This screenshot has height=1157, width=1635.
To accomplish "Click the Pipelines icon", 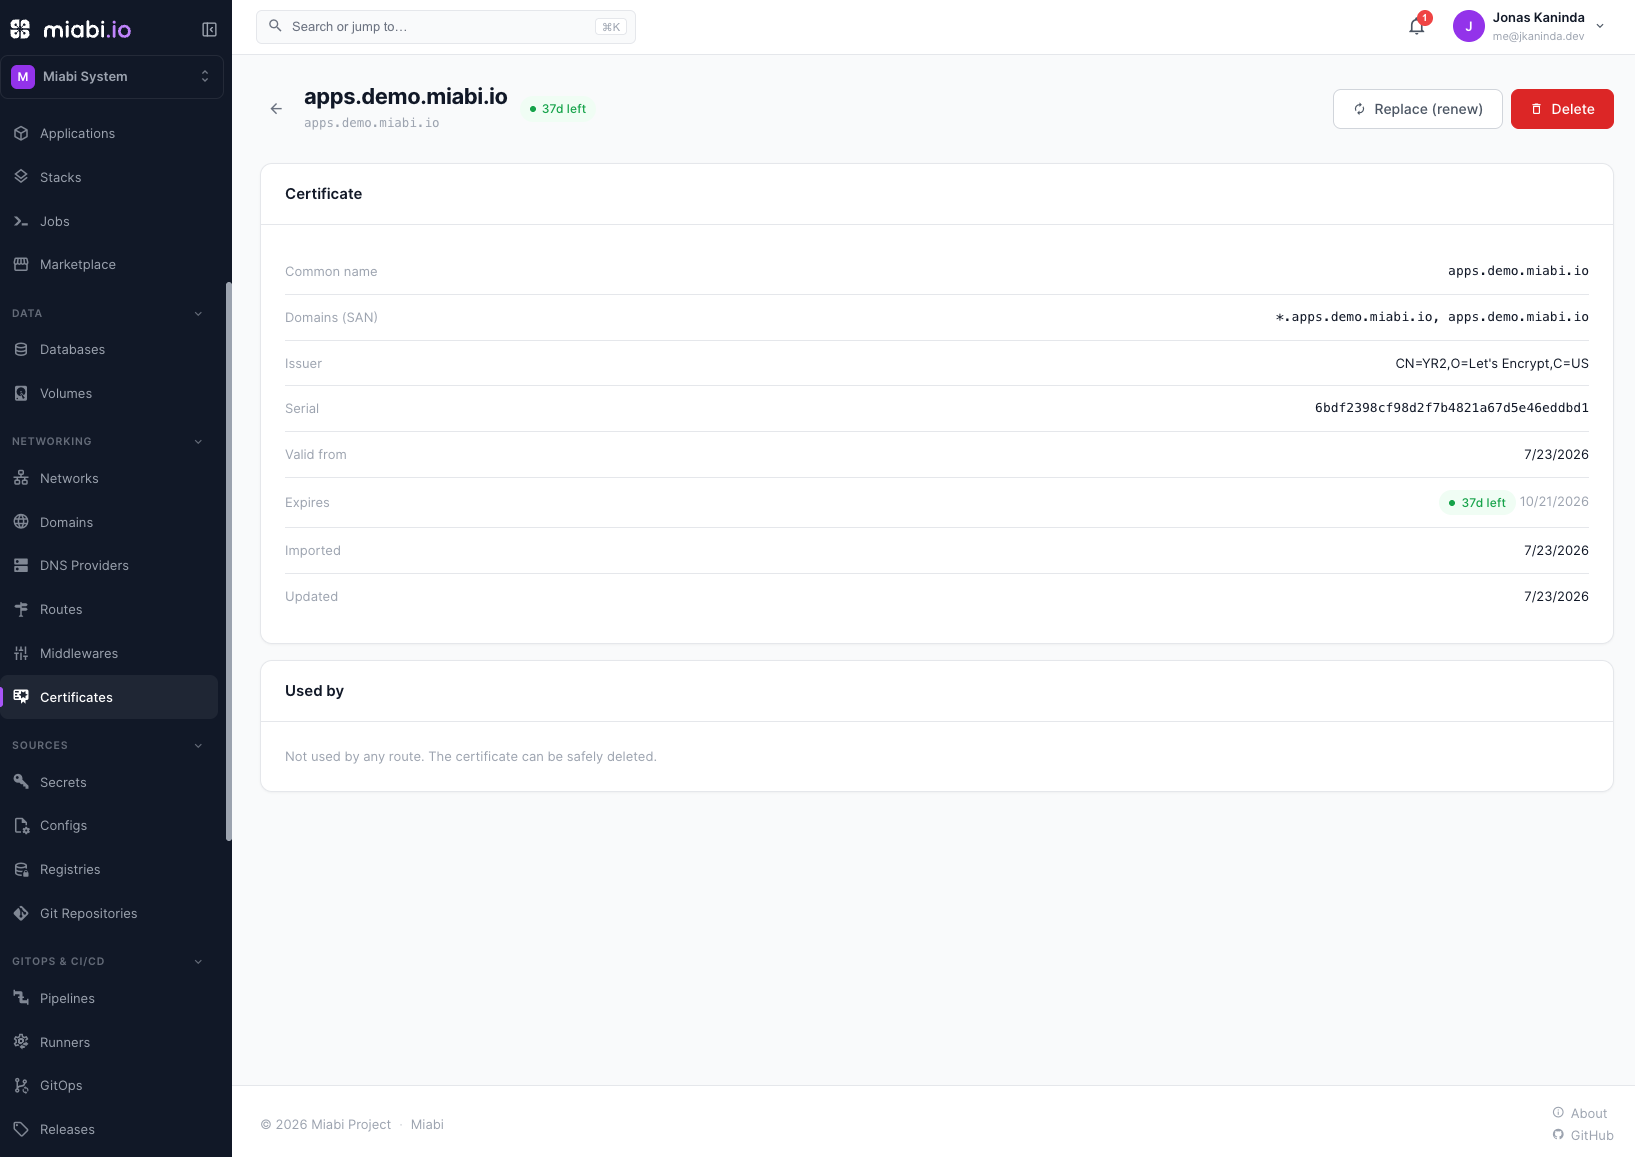I will pos(21,998).
